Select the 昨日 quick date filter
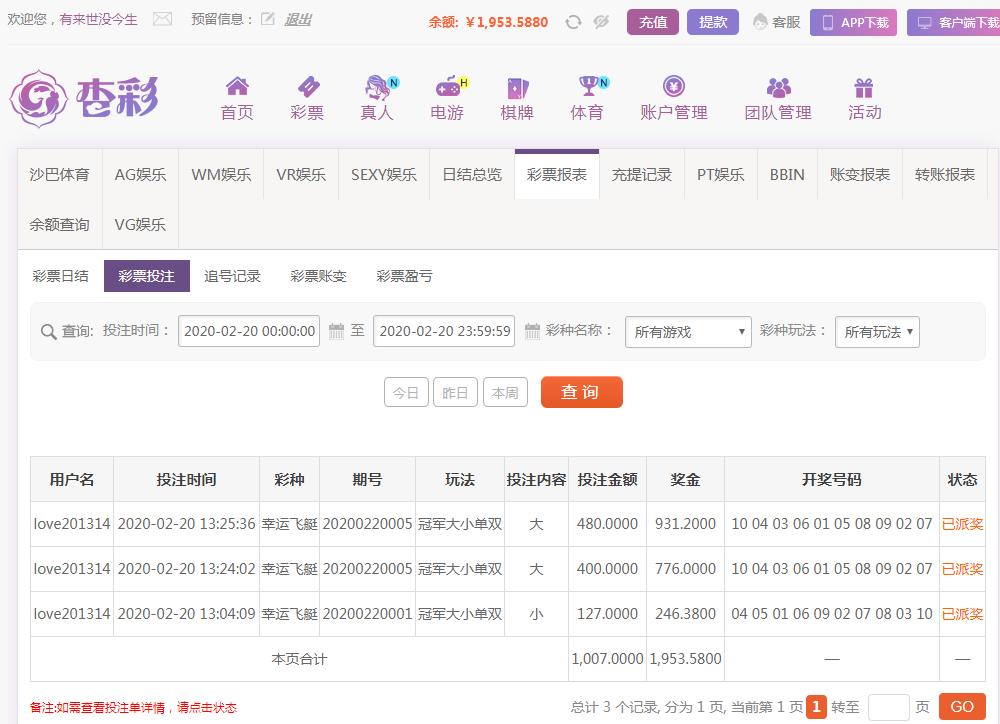This screenshot has height=724, width=1000. coord(455,393)
